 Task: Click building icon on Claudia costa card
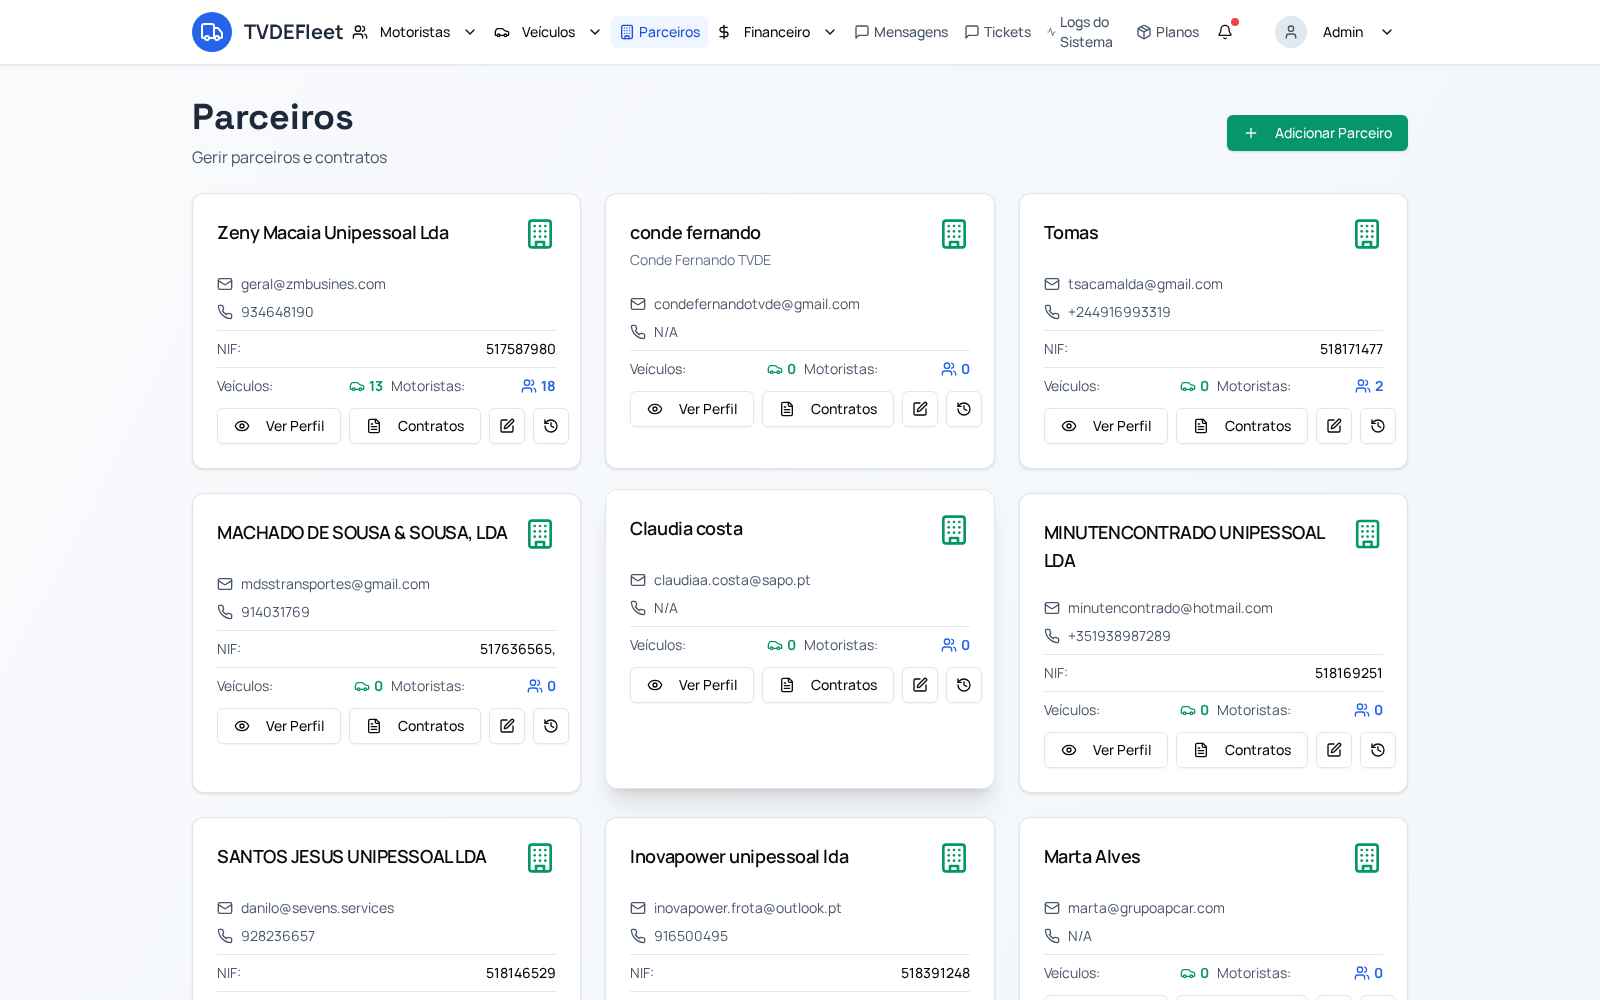pos(954,530)
